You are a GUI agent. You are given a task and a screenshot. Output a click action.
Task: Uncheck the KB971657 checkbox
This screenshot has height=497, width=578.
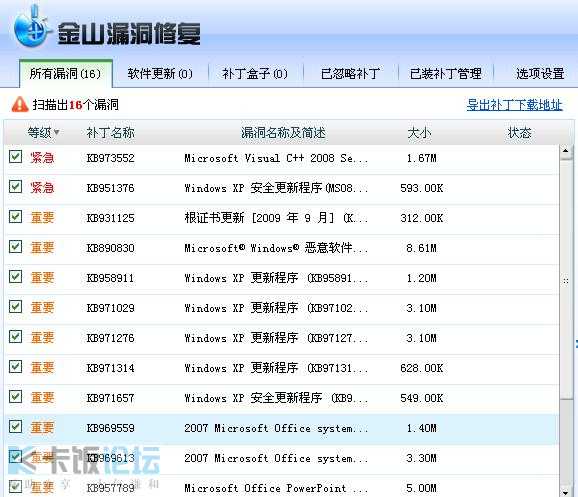[x=15, y=397]
